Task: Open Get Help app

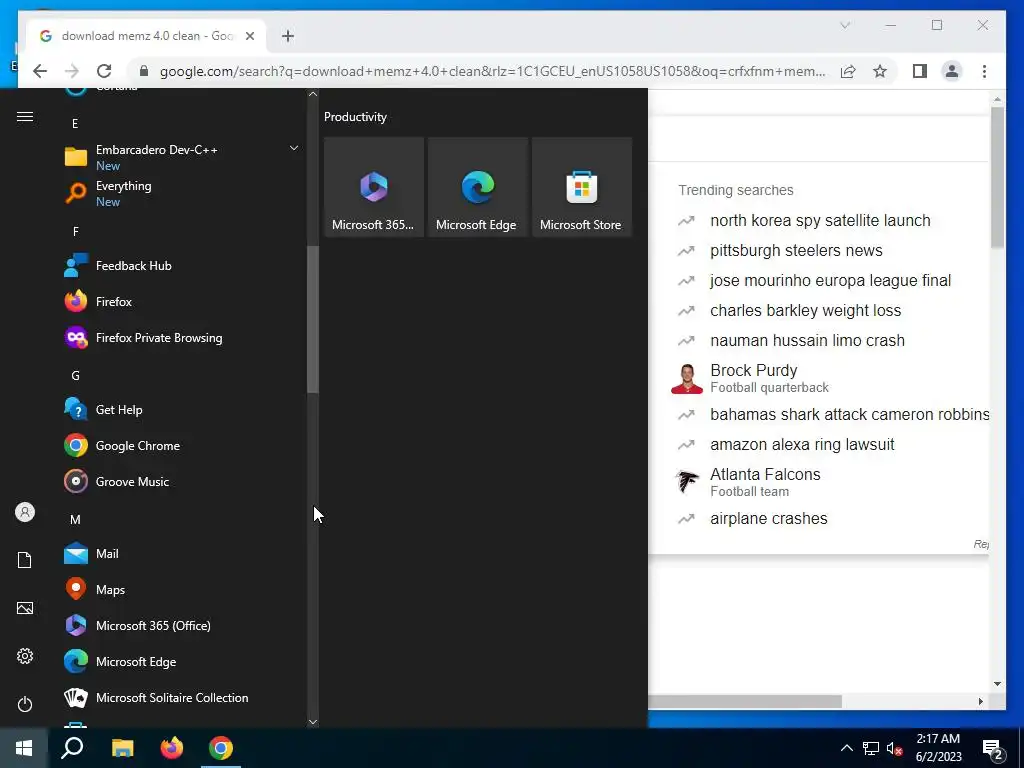Action: (181, 409)
